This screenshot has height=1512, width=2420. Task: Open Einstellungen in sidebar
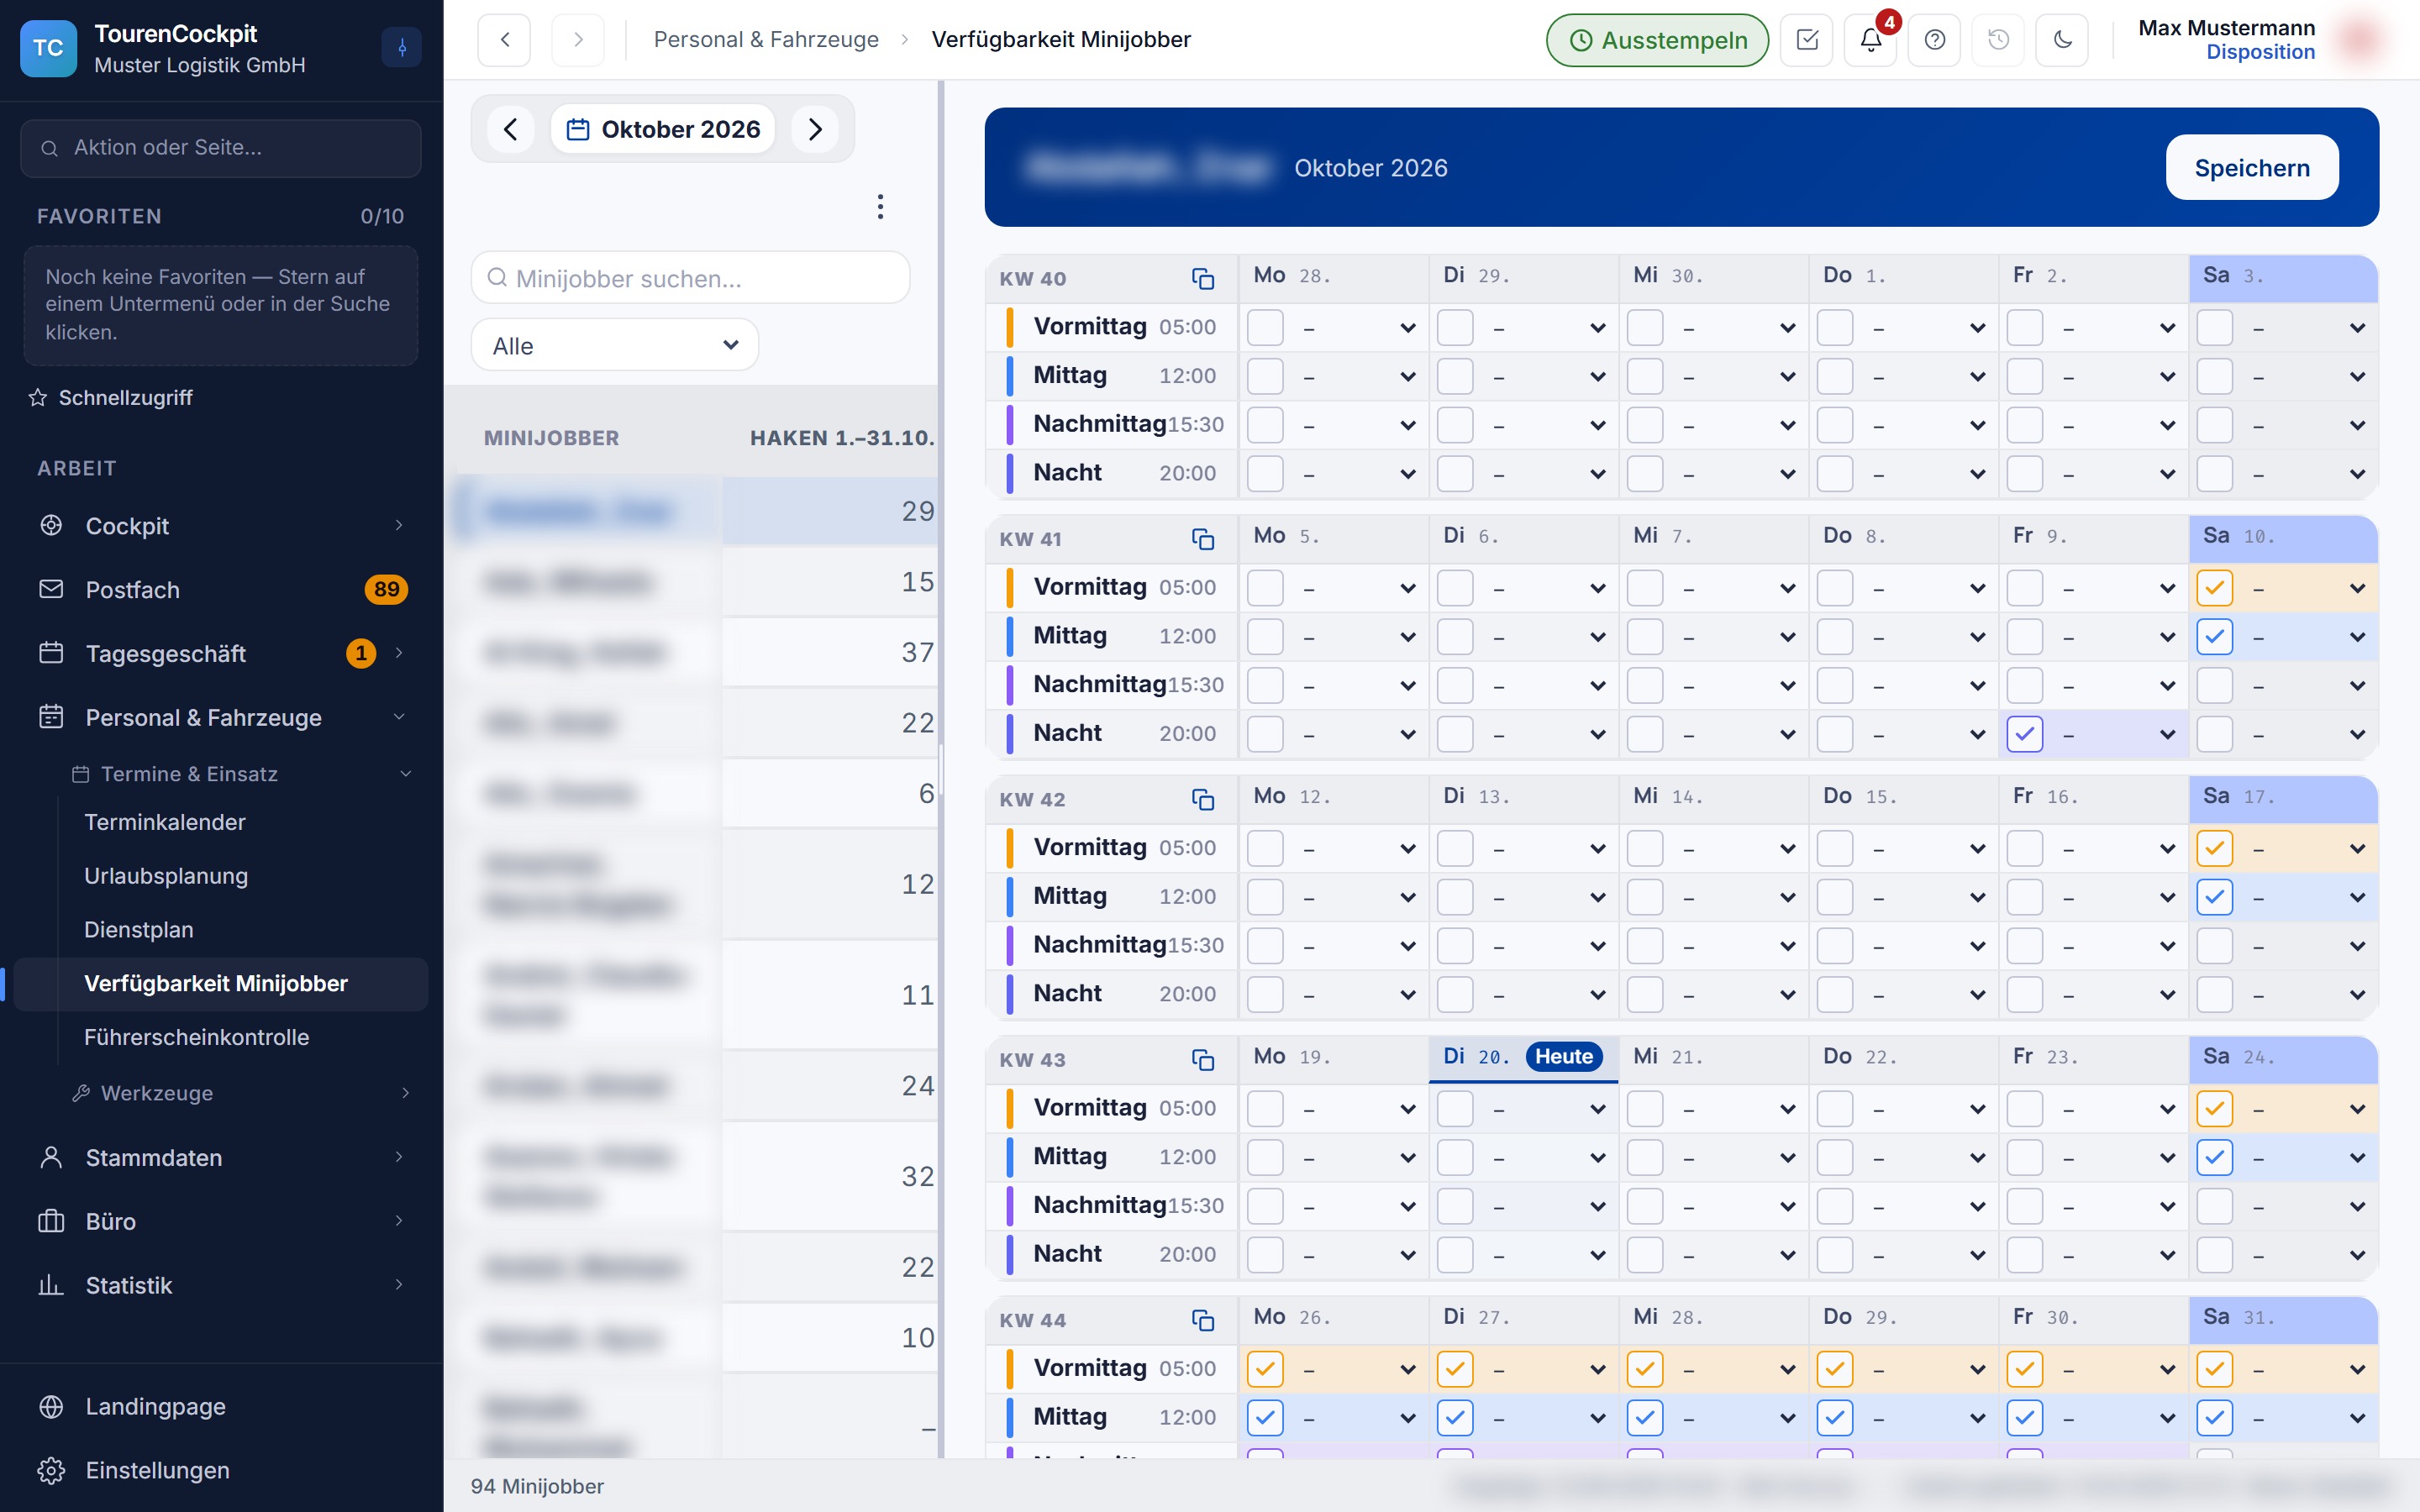point(222,1470)
